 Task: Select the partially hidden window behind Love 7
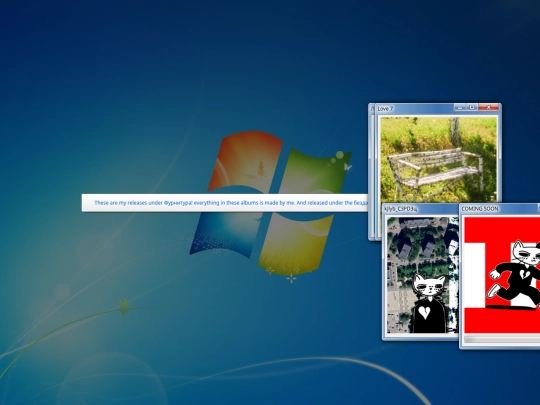[x=371, y=172]
